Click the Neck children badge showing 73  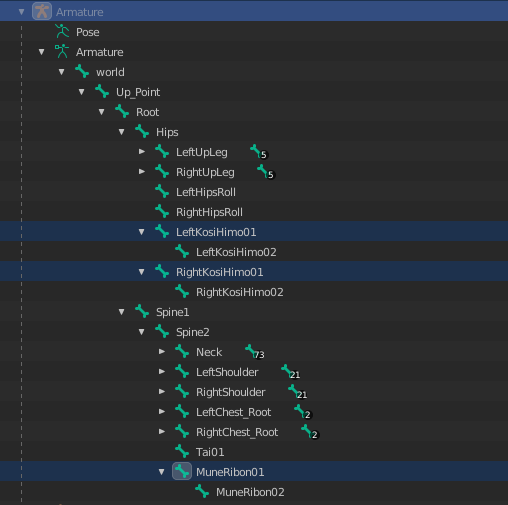[255, 352]
